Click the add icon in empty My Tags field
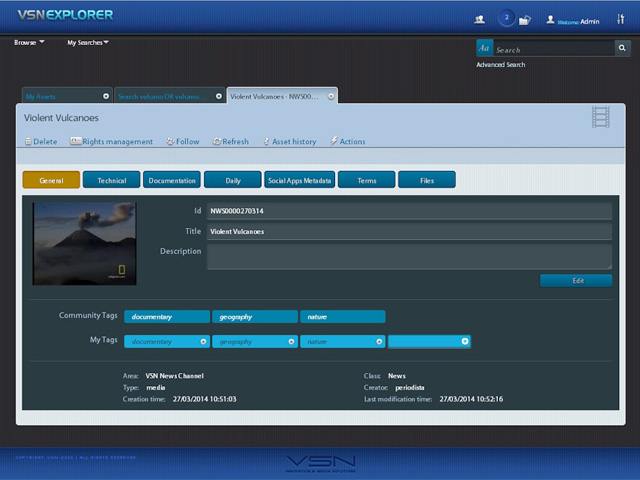This screenshot has height=480, width=640. tap(464, 341)
